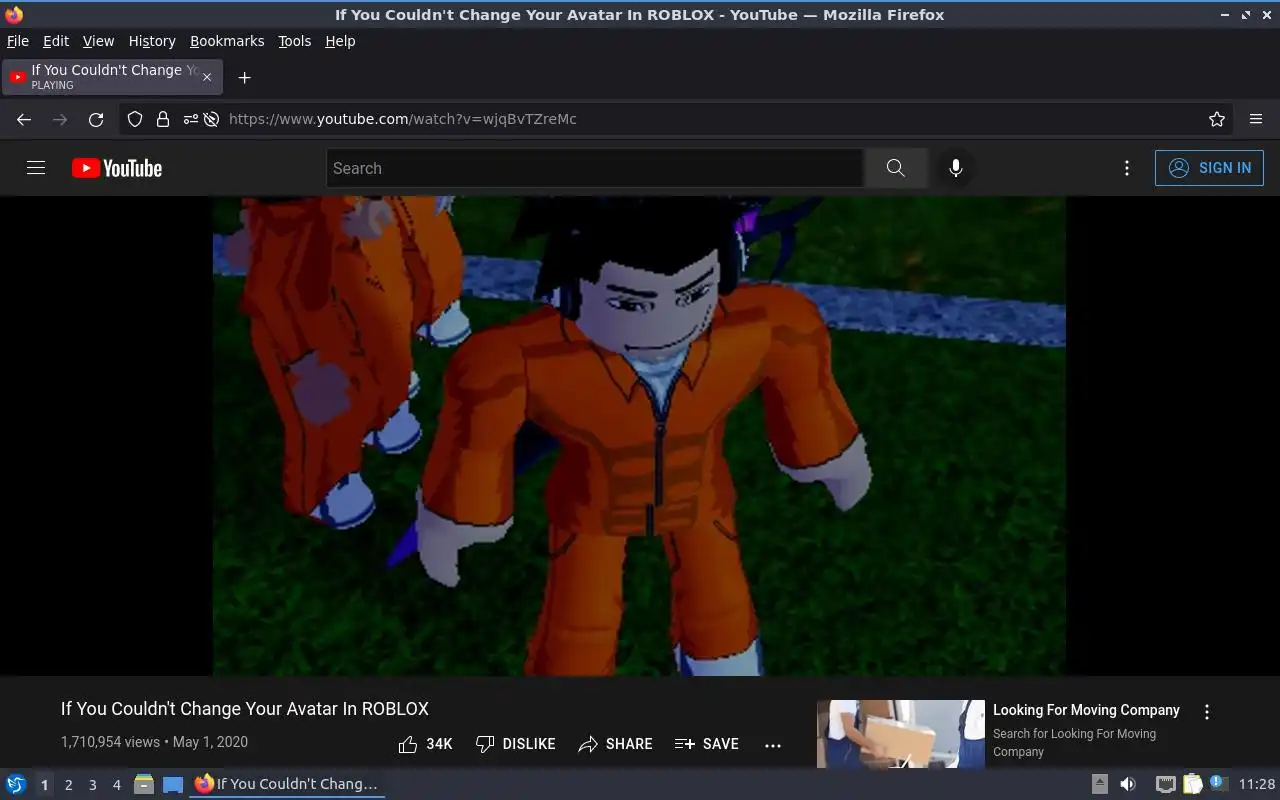The height and width of the screenshot is (800, 1280).
Task: Open the file manager taskbar icon
Action: point(144,784)
